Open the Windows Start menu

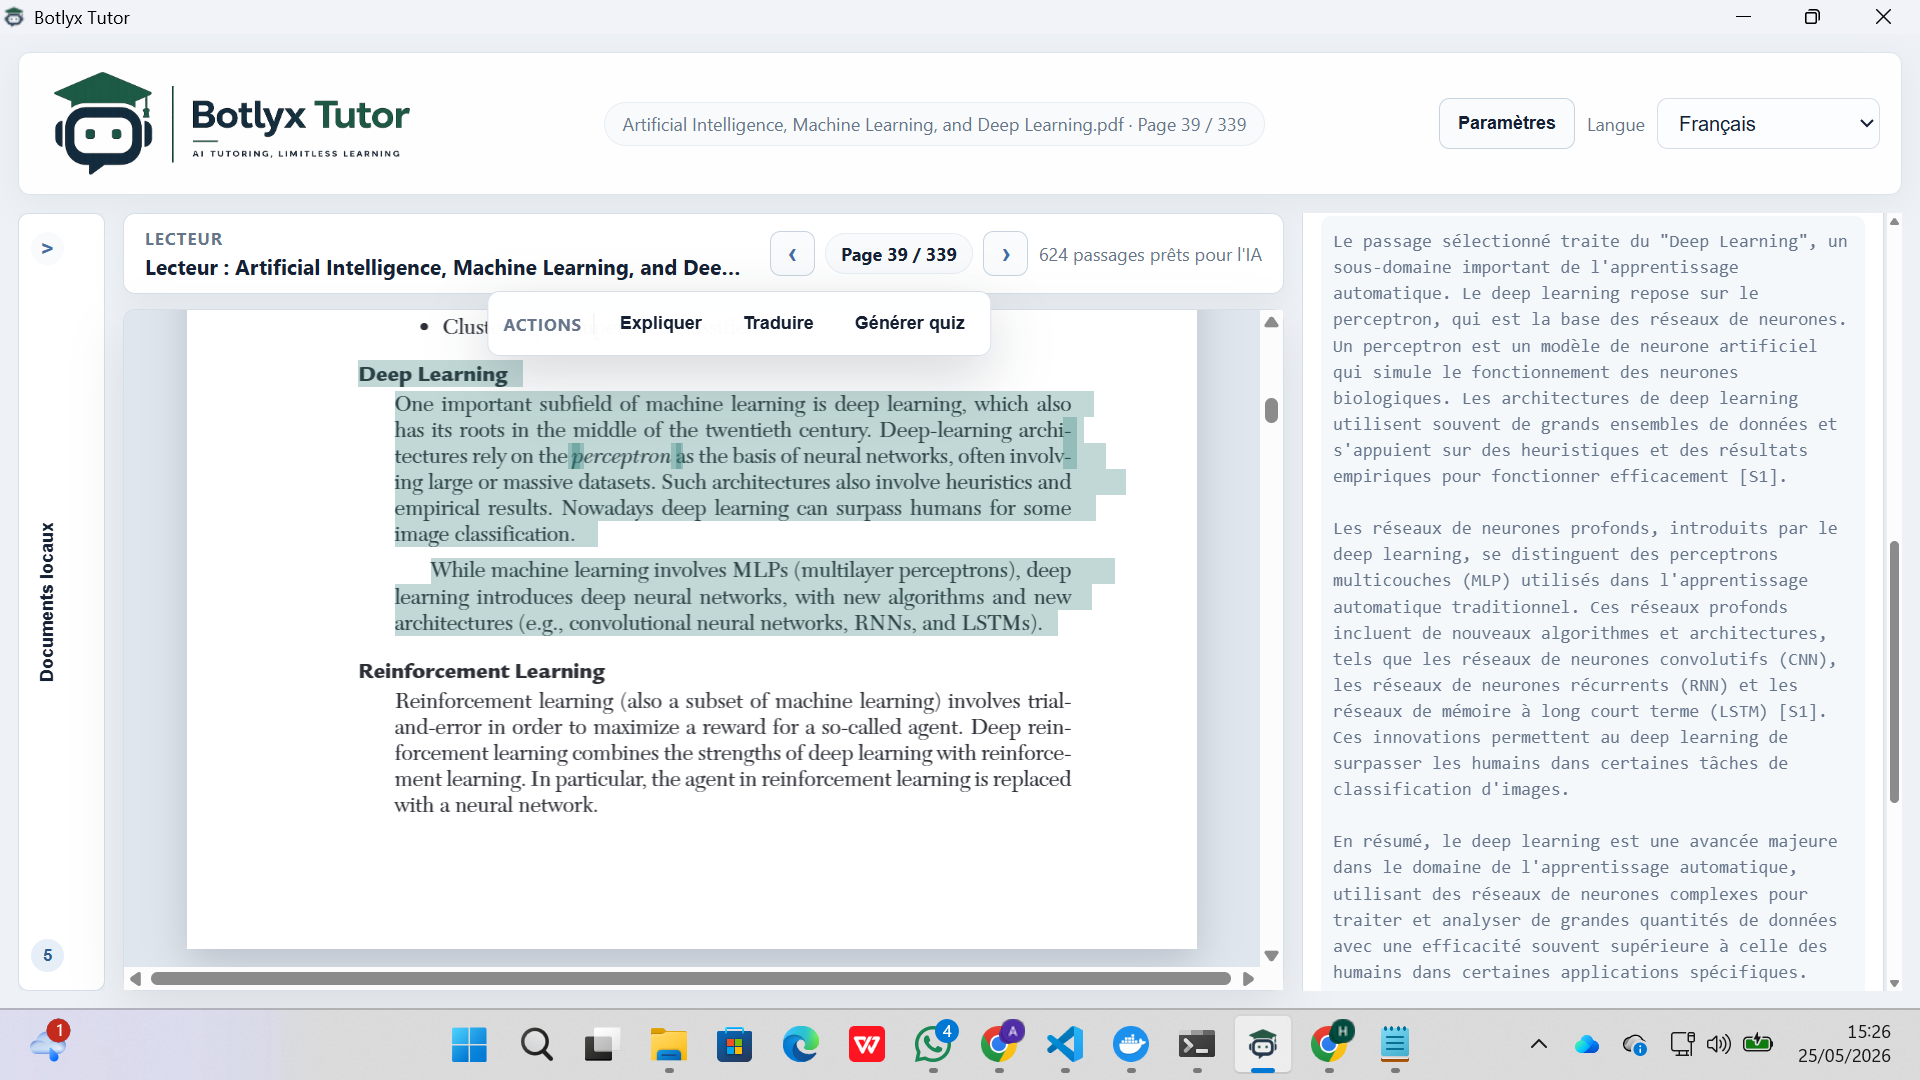(469, 1045)
